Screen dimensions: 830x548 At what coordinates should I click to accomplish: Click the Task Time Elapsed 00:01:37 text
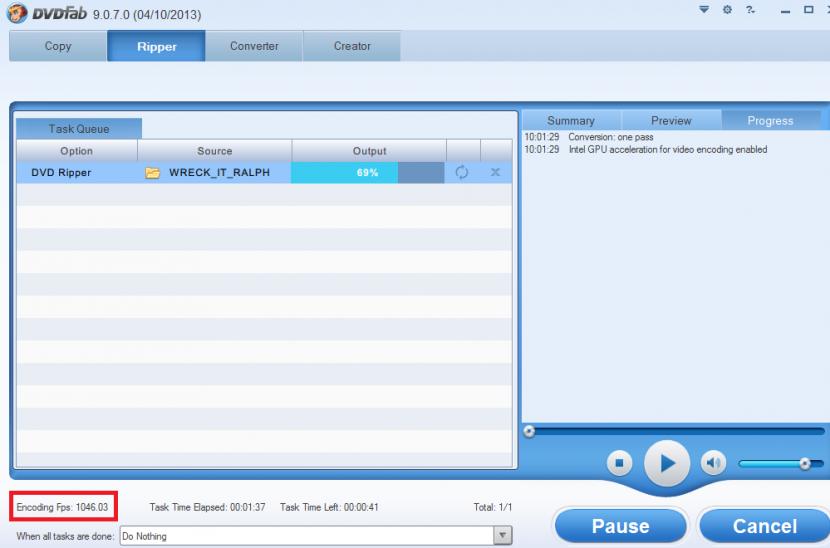point(208,507)
